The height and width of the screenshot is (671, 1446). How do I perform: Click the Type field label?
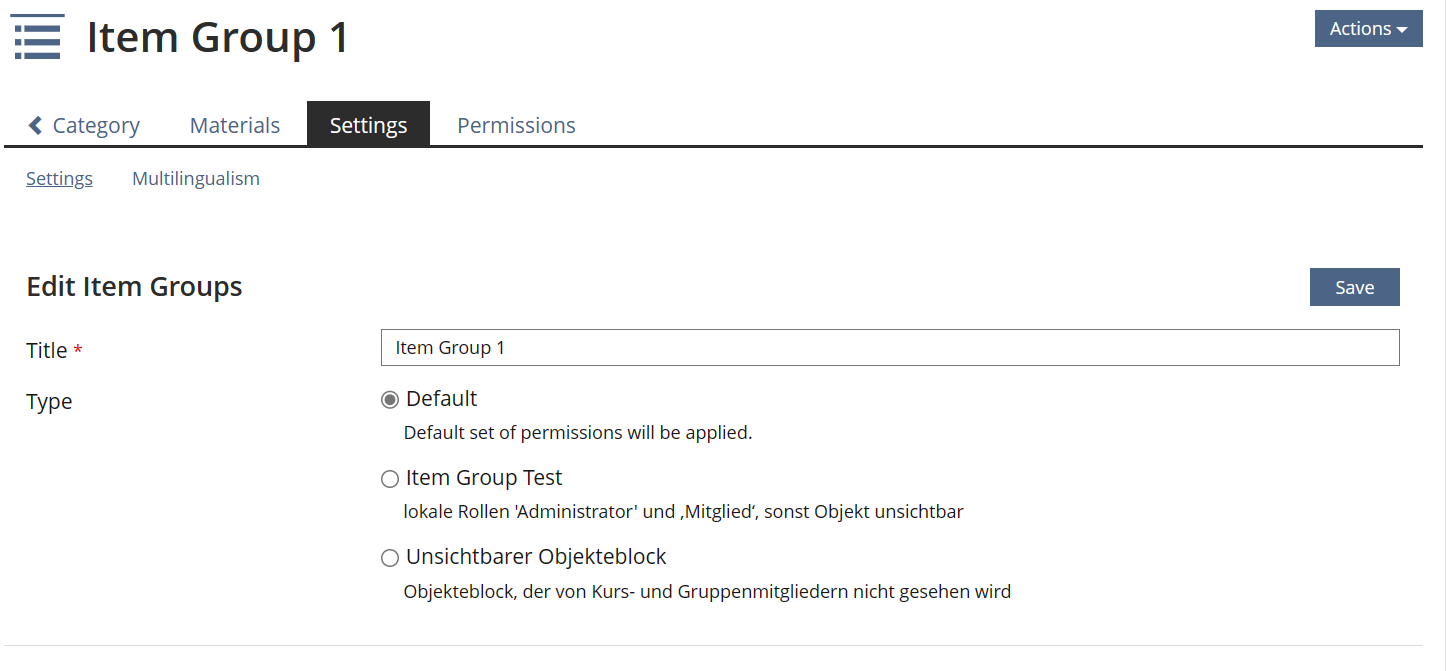[x=49, y=402]
